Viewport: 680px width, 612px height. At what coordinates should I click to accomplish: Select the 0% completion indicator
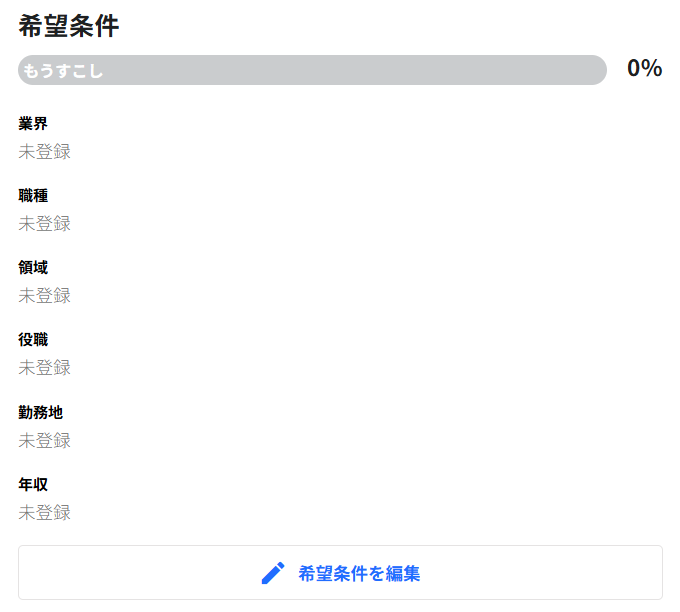coord(644,69)
